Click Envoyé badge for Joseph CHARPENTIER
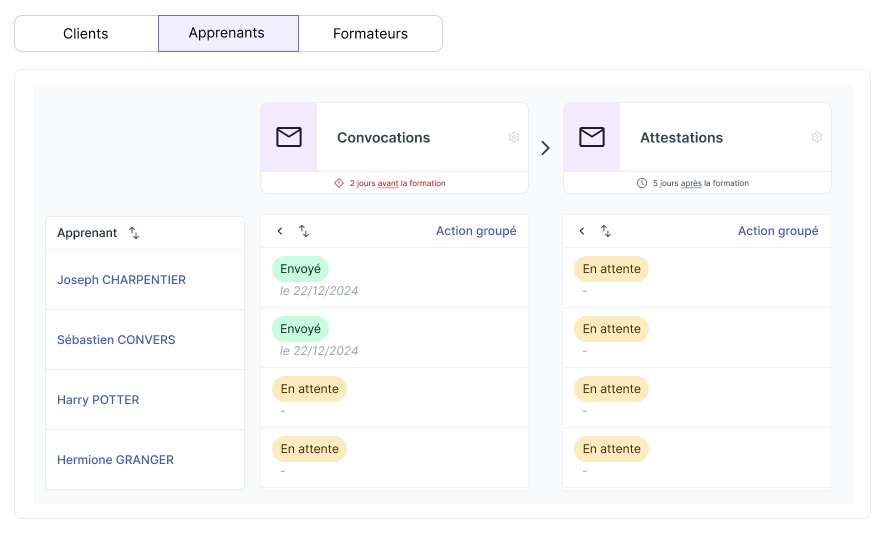The image size is (893, 534). pos(300,269)
